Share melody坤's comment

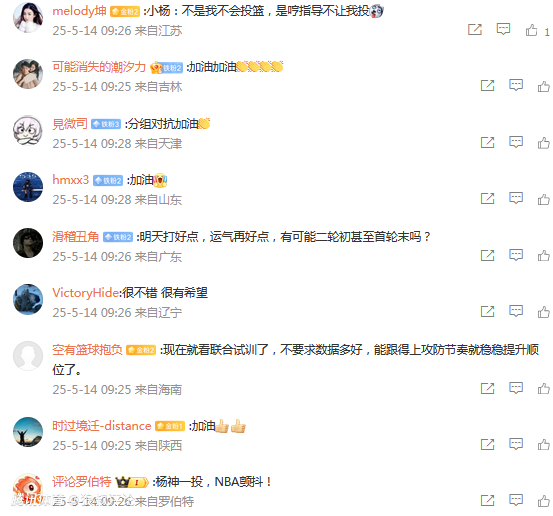(x=475, y=30)
